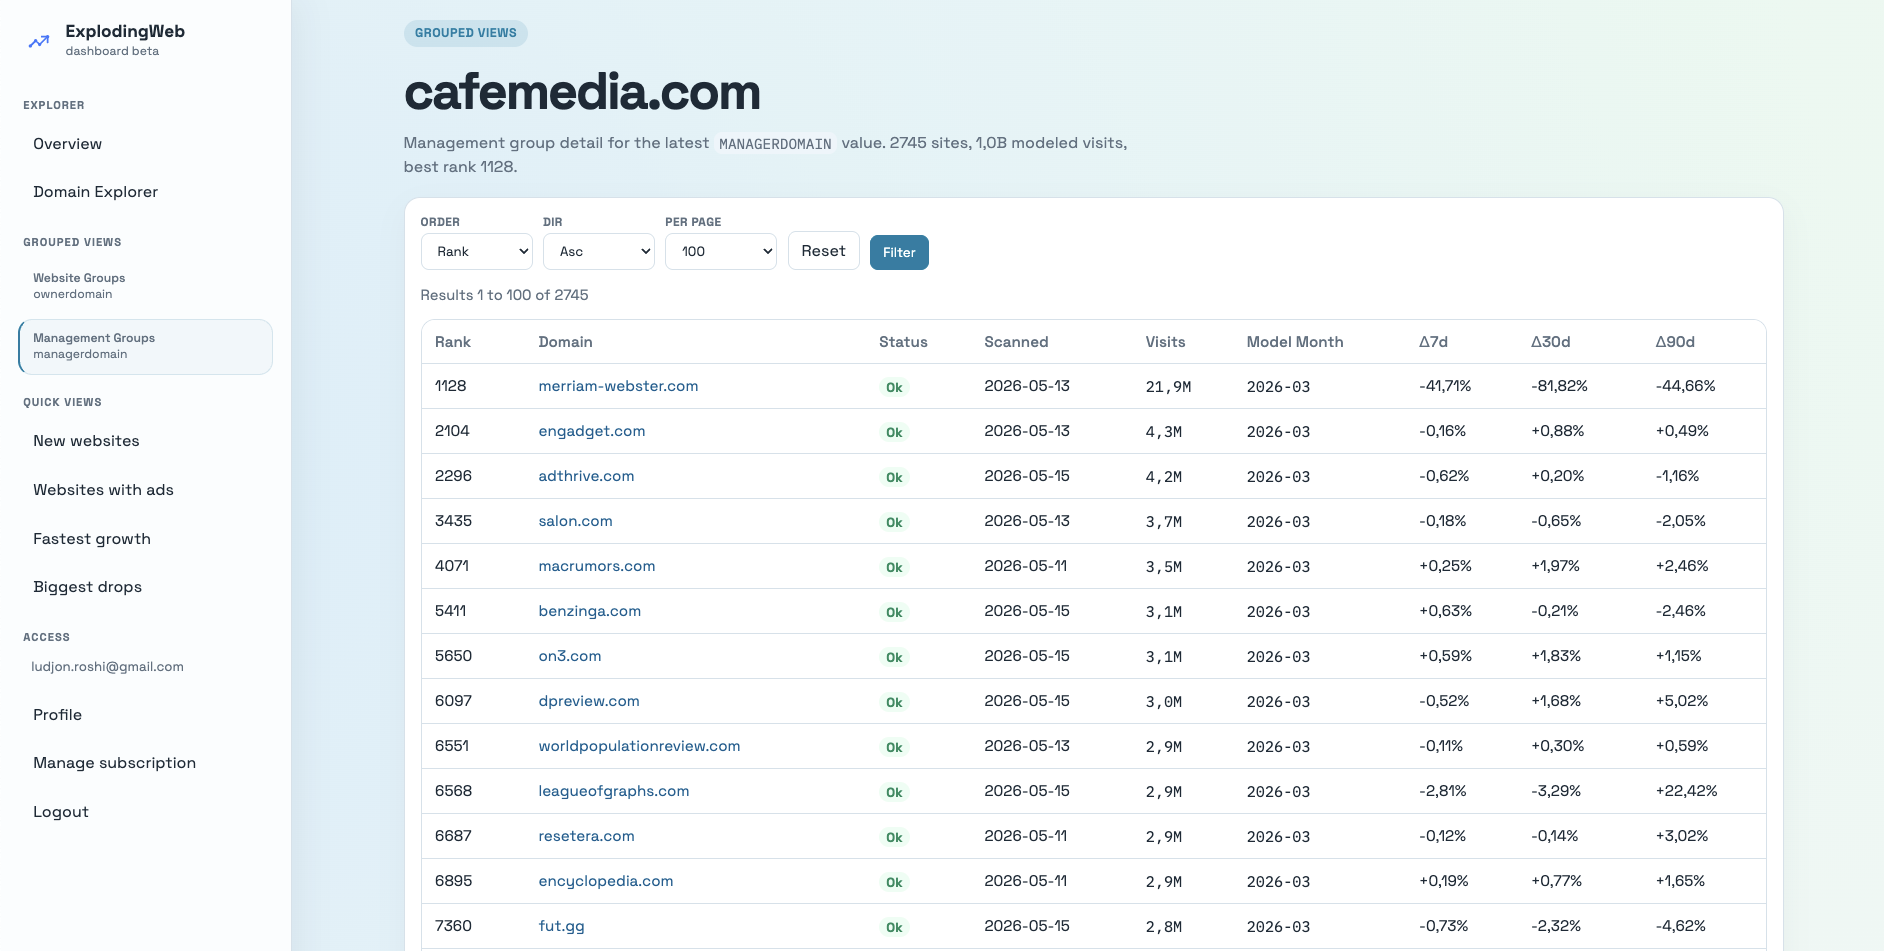
Task: Click rank value 4071 for macrumors.com
Action: (452, 566)
